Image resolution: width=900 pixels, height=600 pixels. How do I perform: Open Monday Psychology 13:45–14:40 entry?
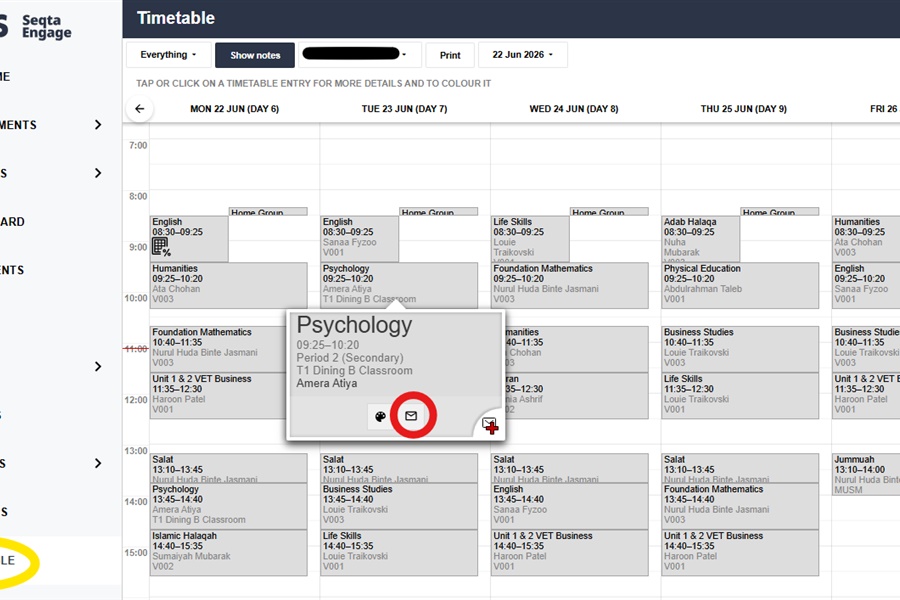[228, 506]
